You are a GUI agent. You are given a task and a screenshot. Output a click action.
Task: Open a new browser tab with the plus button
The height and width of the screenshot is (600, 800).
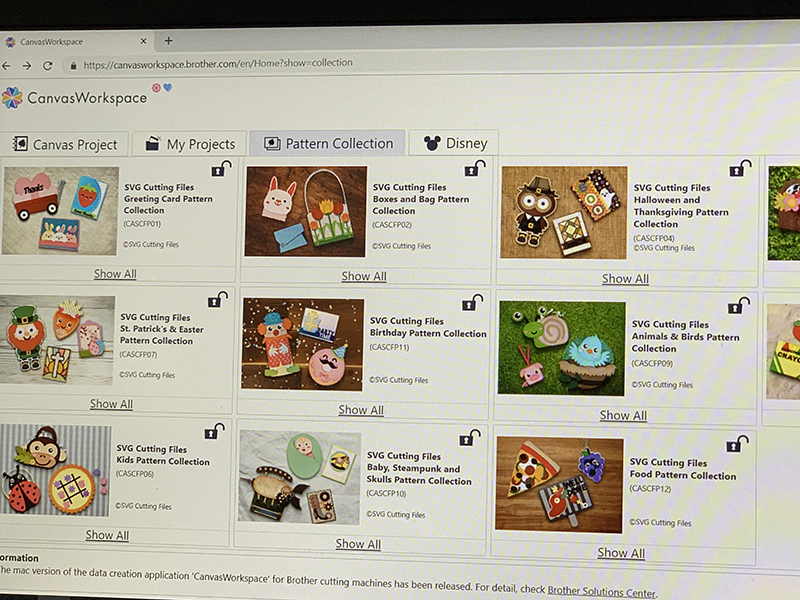point(168,41)
